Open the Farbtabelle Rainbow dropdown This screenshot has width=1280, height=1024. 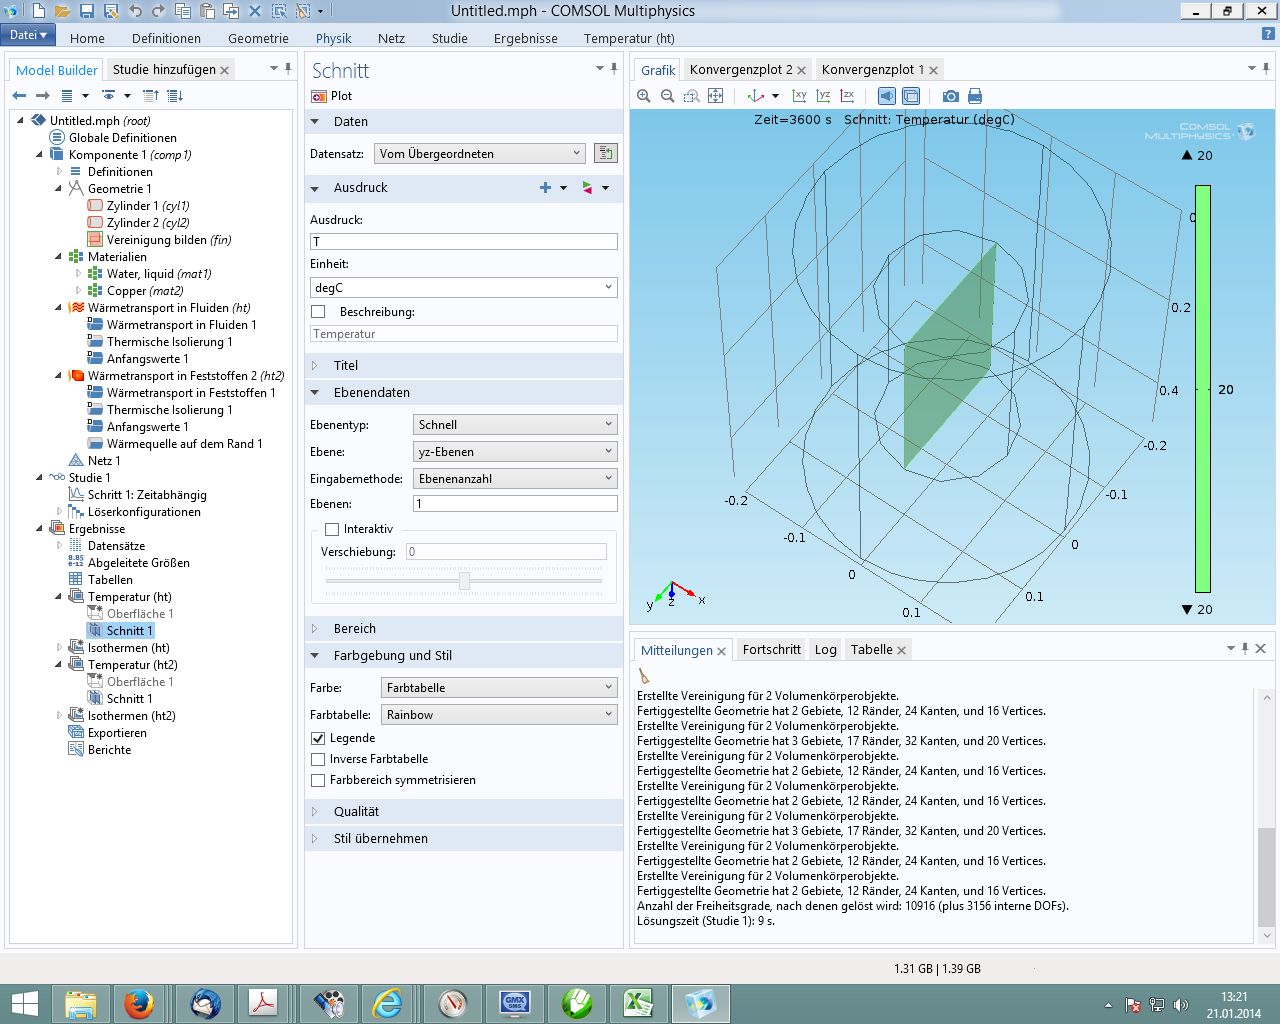(x=499, y=714)
